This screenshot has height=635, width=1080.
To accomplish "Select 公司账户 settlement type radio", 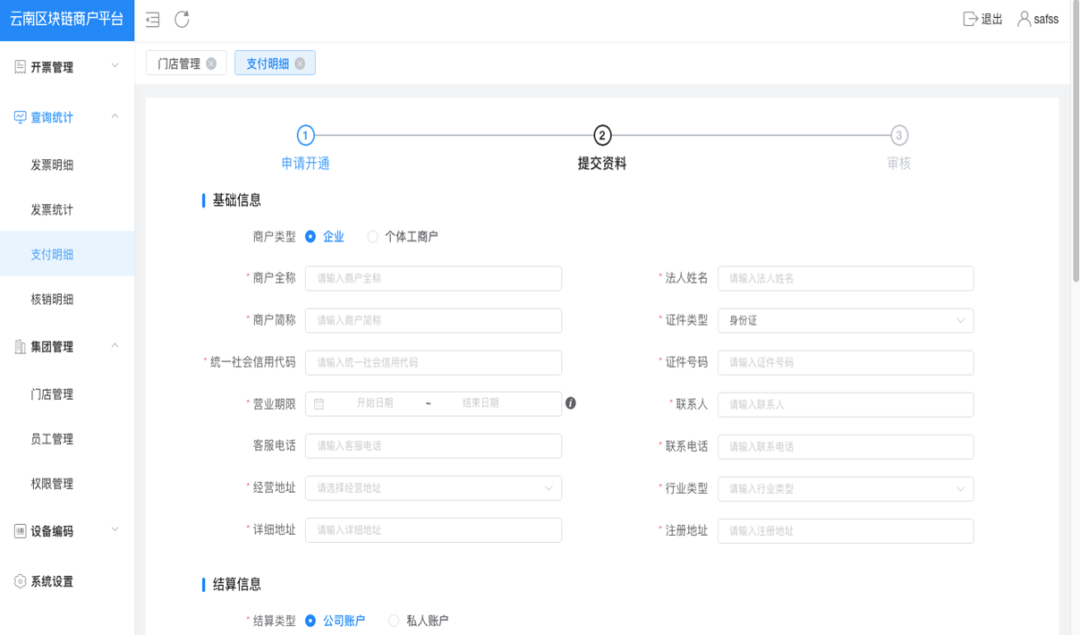I will pyautogui.click(x=311, y=621).
